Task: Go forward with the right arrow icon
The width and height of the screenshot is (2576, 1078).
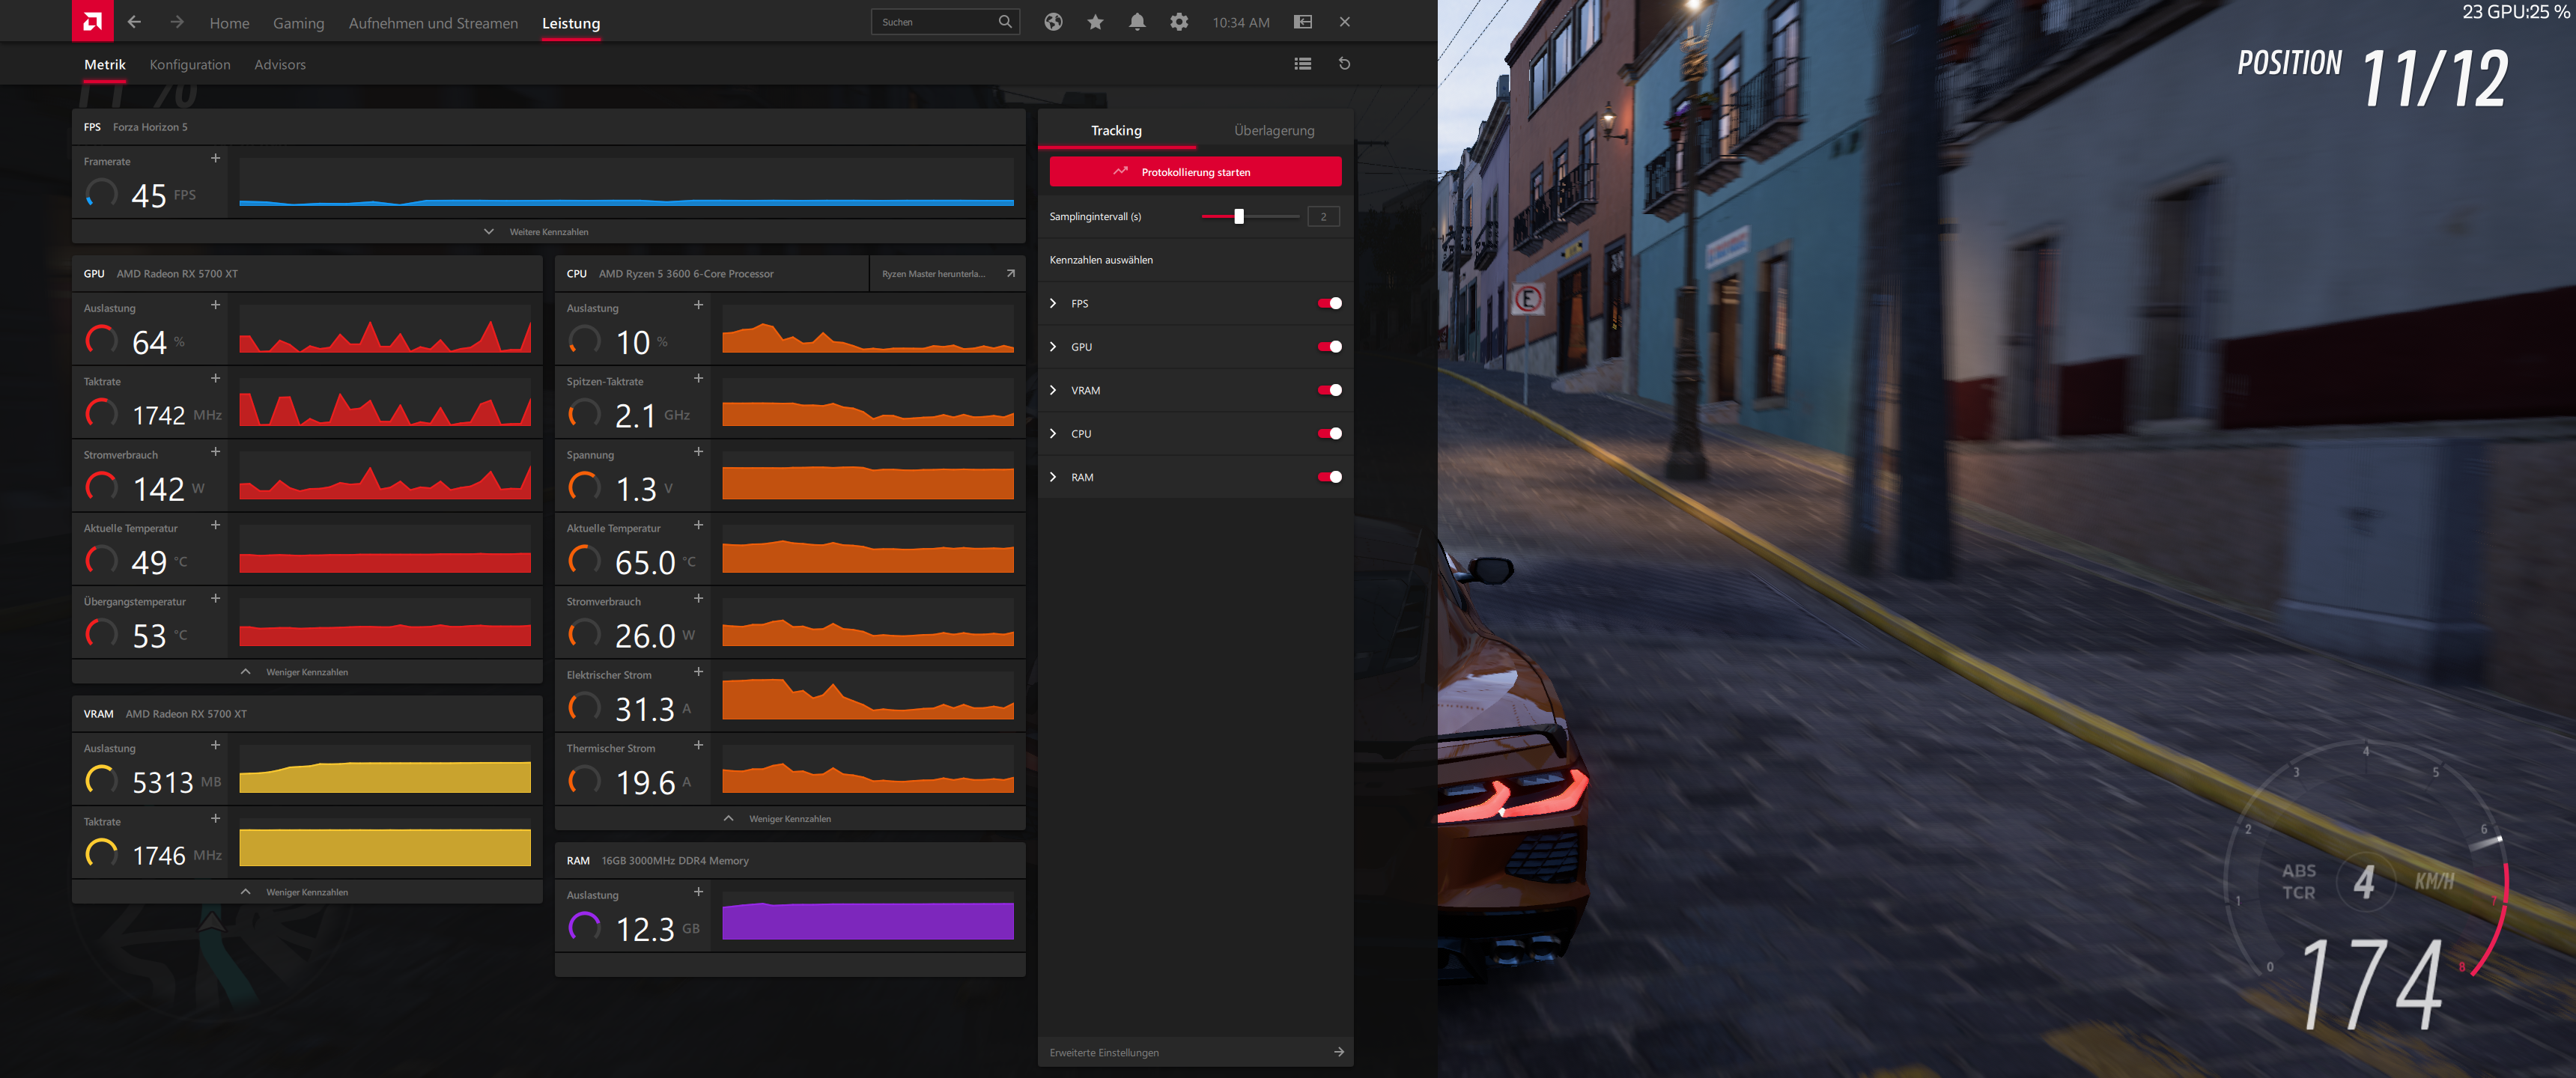Action: click(177, 22)
